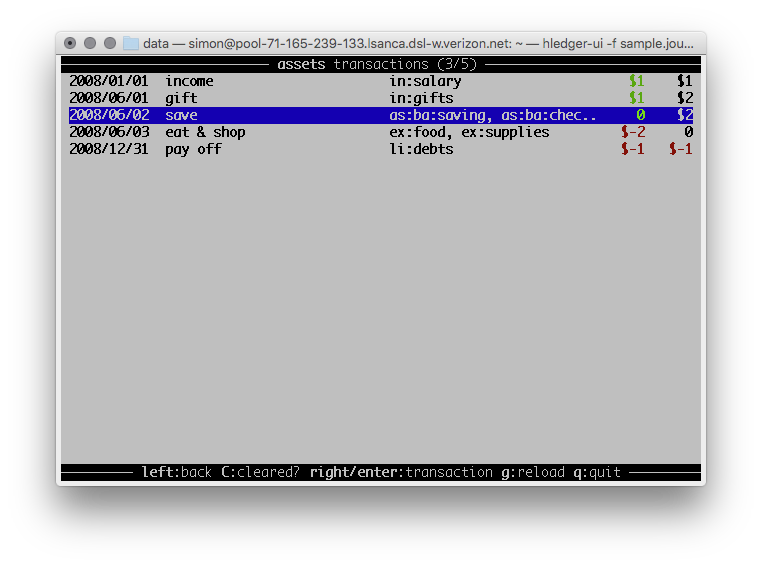Click the right/enter:transaction footer hint
This screenshot has width=762, height=566.
pyautogui.click(x=400, y=472)
